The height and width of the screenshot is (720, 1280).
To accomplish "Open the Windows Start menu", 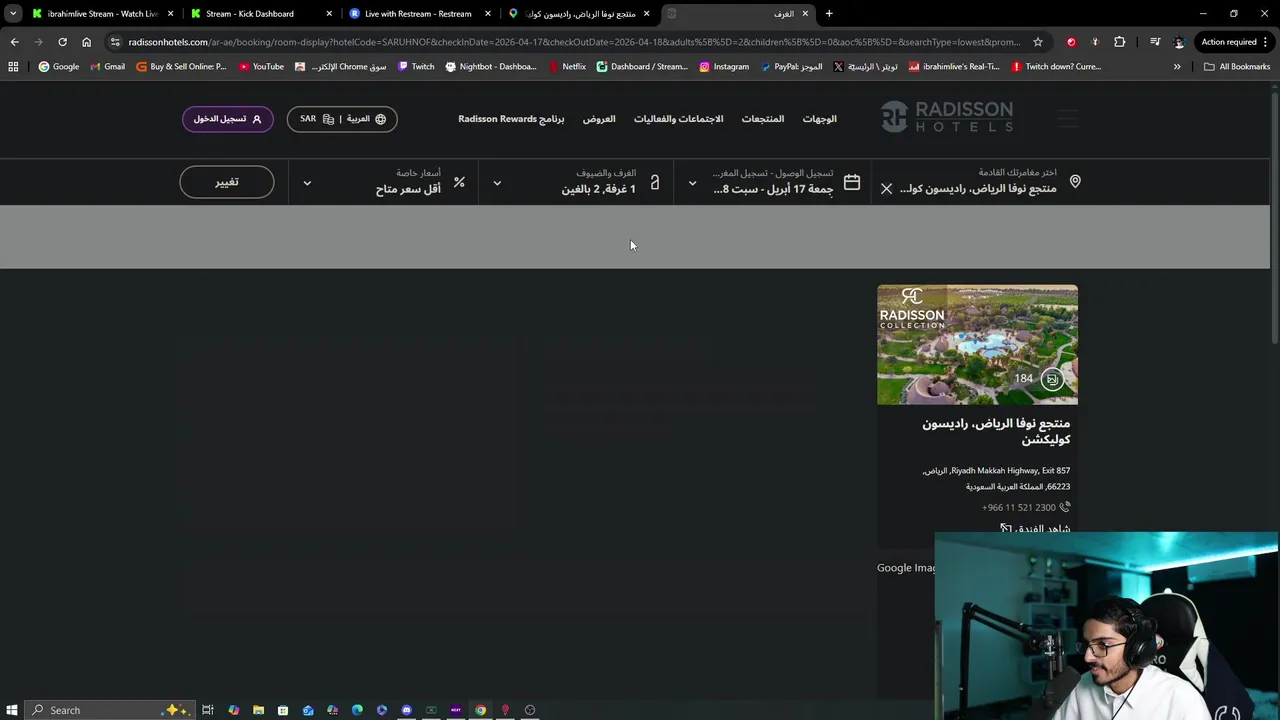I will (12, 710).
